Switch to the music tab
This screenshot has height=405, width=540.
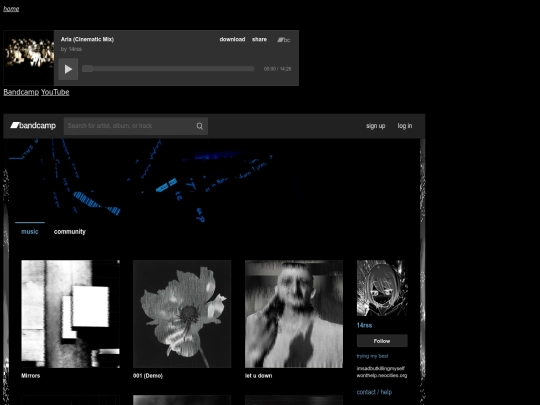pyautogui.click(x=30, y=232)
